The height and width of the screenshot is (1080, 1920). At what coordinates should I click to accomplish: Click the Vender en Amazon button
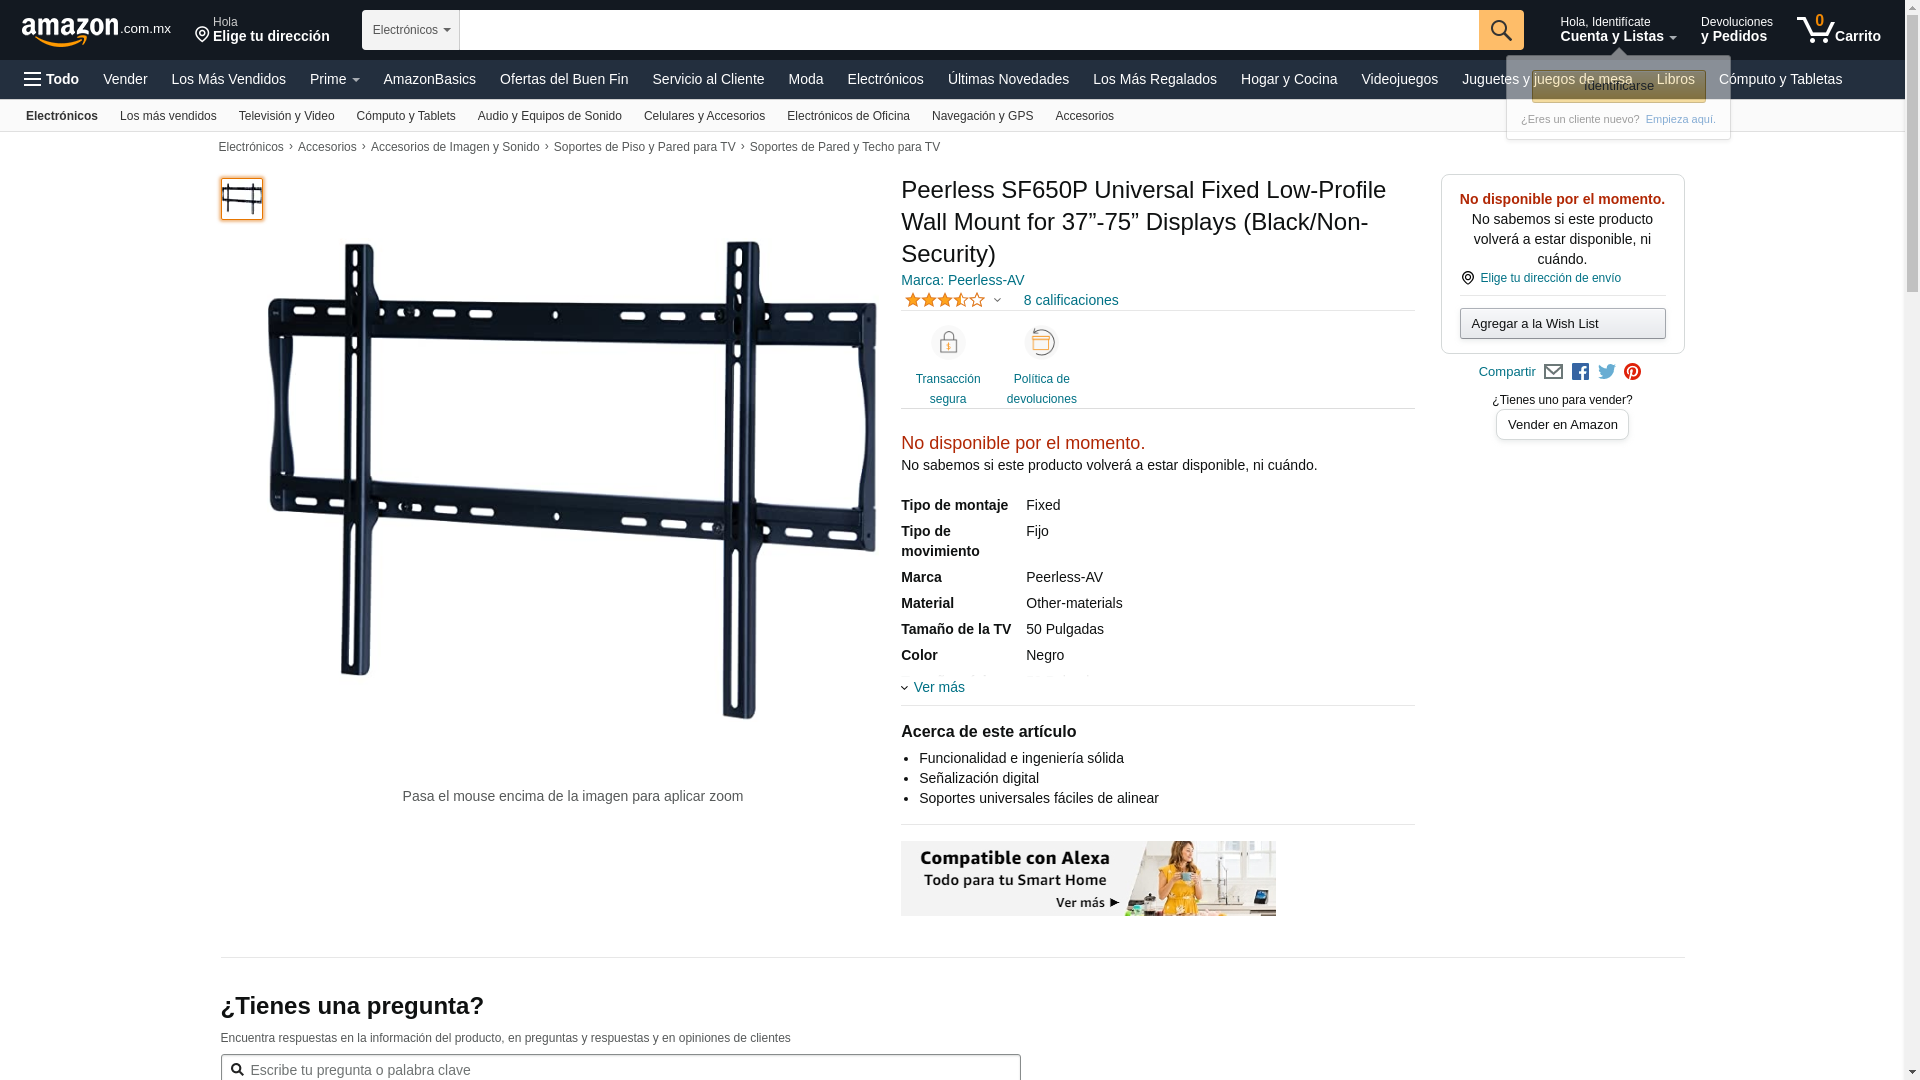pos(1562,425)
